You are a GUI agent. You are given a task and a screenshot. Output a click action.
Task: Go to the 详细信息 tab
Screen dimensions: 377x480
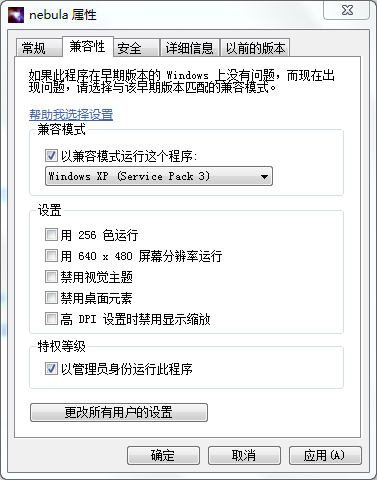point(189,48)
